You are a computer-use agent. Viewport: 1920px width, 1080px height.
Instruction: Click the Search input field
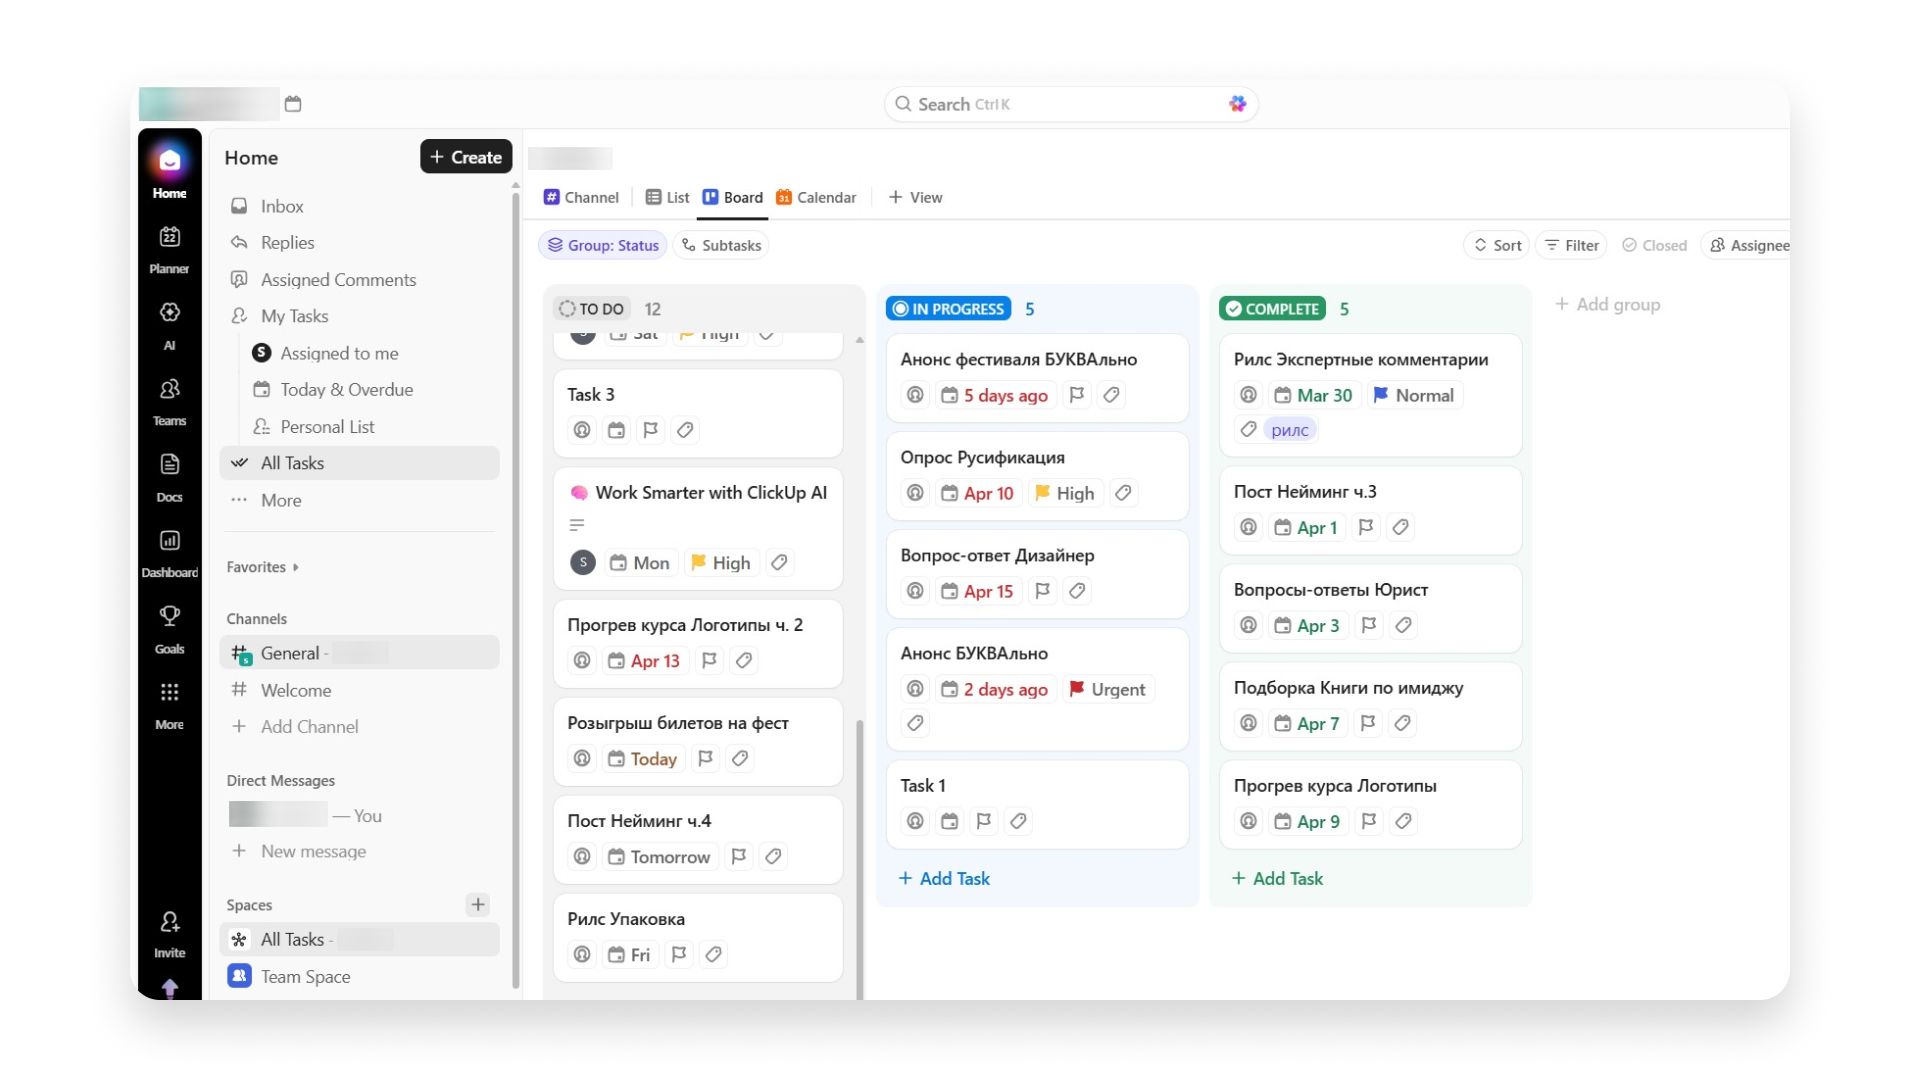point(1060,104)
